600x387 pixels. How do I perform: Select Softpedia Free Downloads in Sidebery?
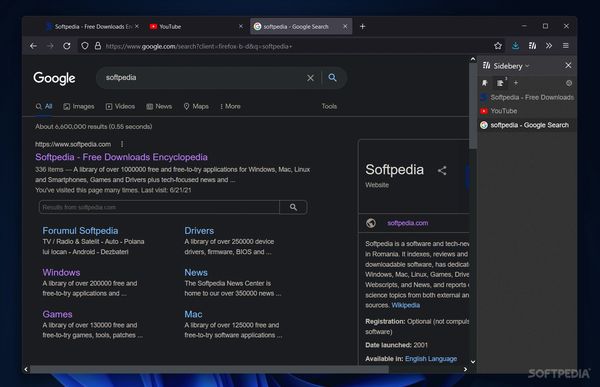[527, 97]
